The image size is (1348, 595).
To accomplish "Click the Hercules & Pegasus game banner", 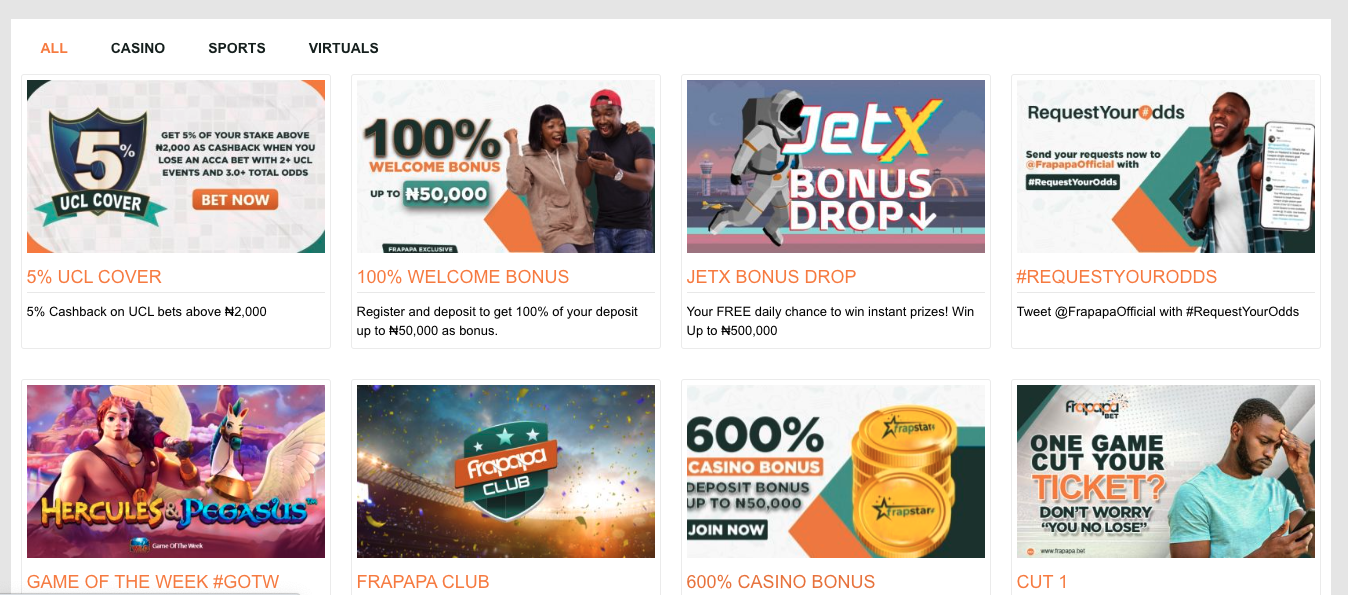I will click(x=176, y=471).
